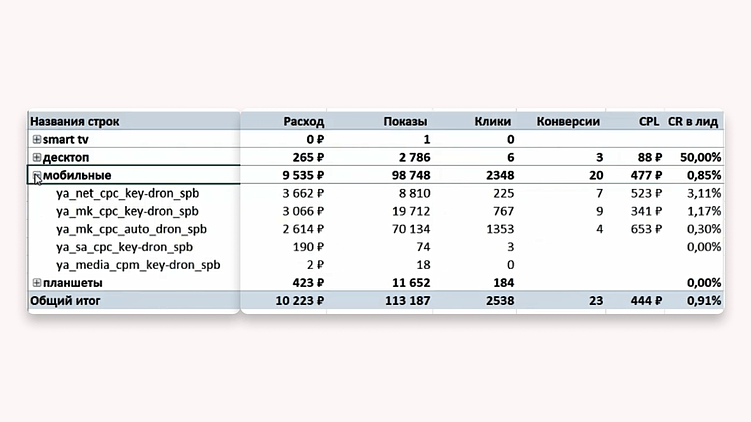Expand the планшеты row group
Viewport: 751px width, 422px height.
(37, 283)
